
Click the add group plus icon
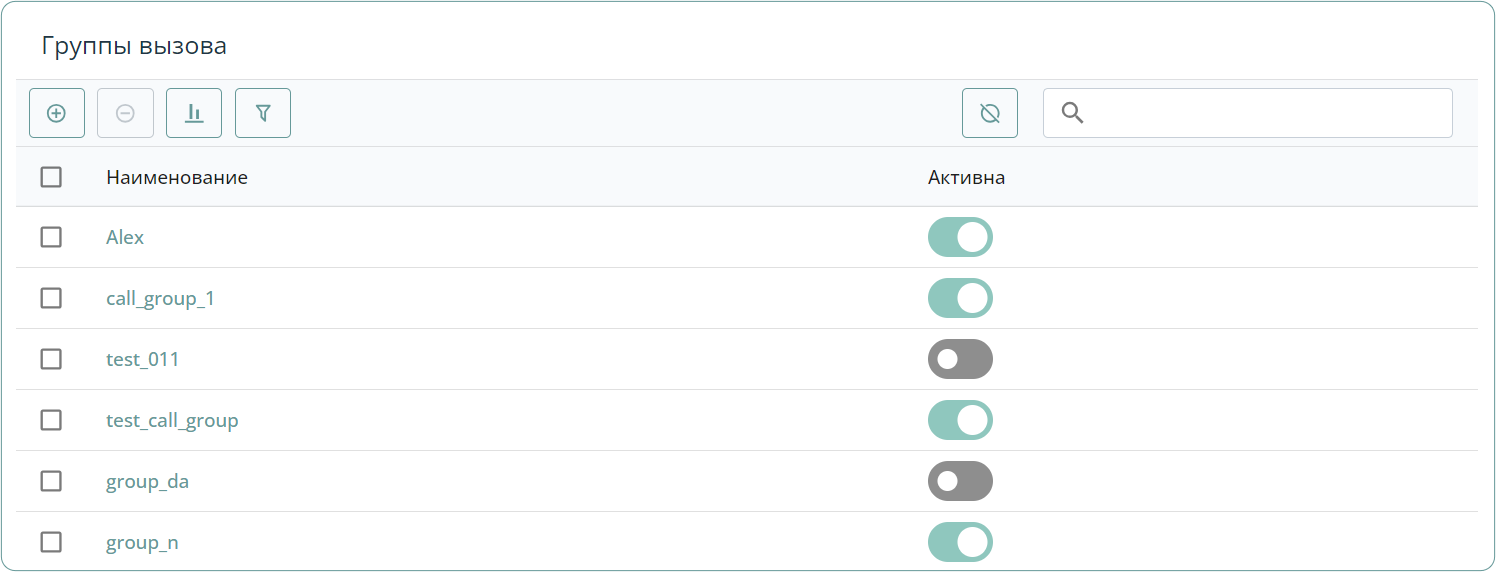click(x=57, y=113)
